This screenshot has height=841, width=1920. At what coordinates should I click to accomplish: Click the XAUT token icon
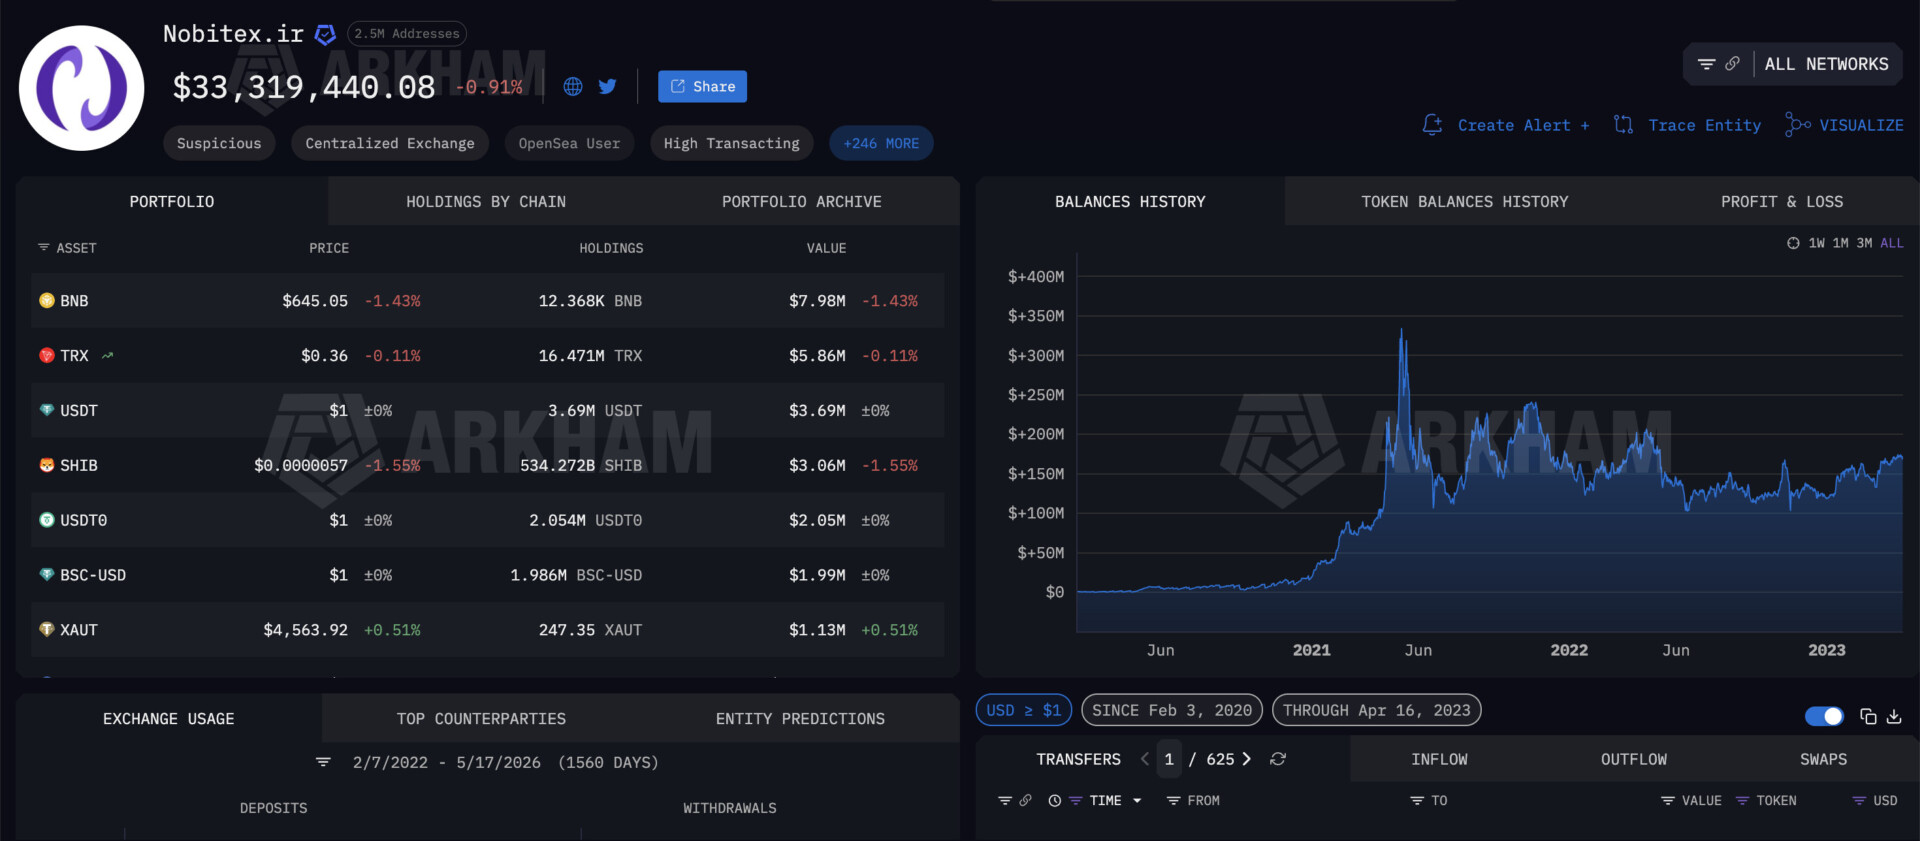(x=46, y=630)
